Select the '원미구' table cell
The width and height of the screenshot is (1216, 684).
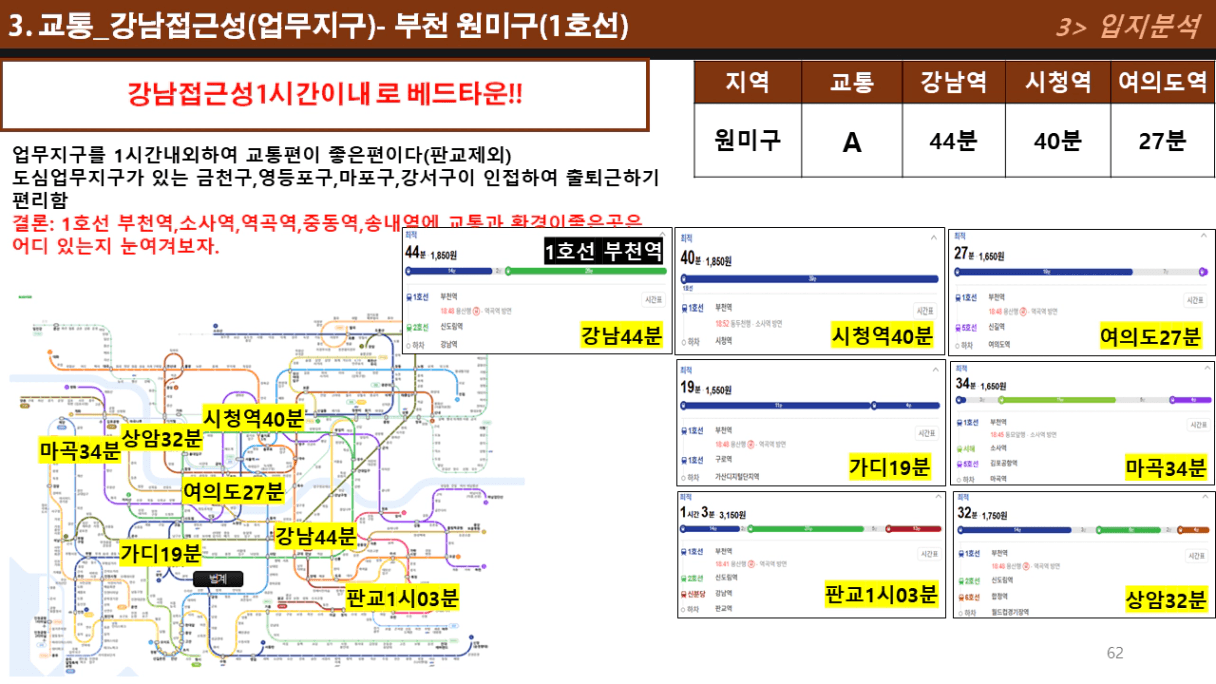[747, 141]
